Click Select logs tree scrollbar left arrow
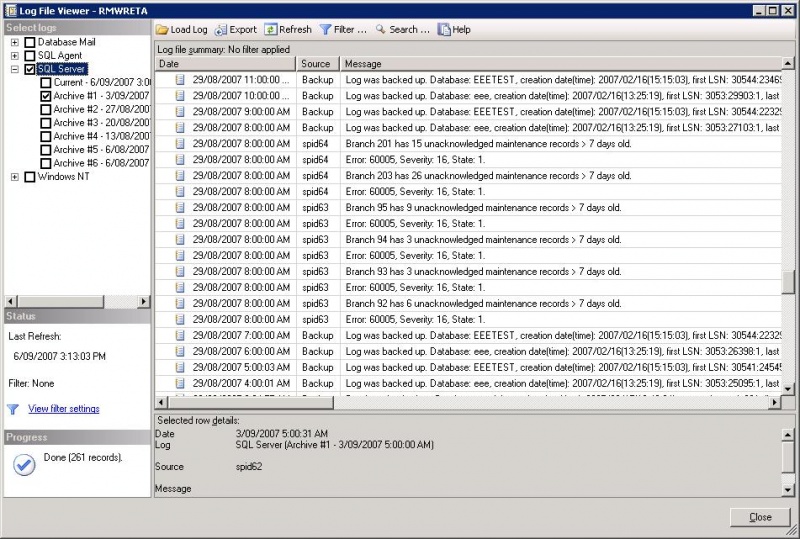 [11, 302]
